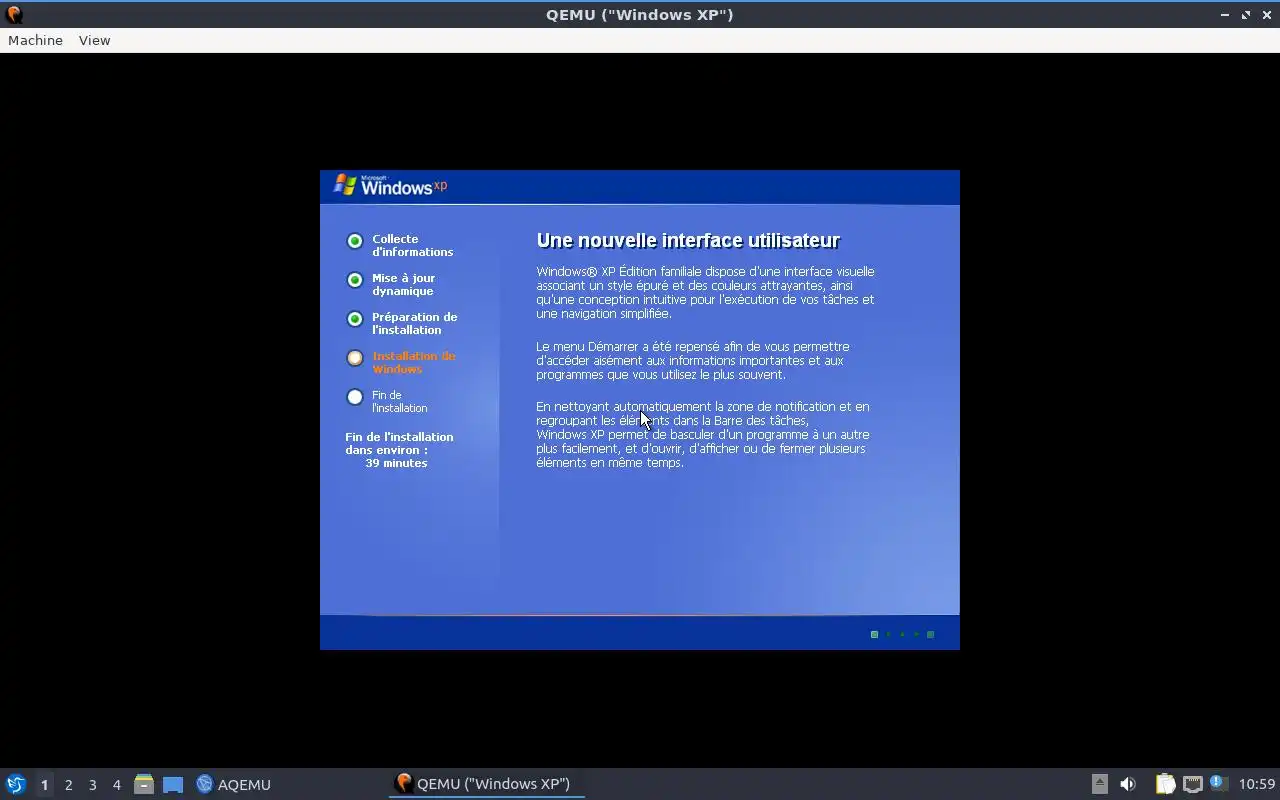Minimize the QEMU window
This screenshot has height=800, width=1280.
tap(1225, 15)
